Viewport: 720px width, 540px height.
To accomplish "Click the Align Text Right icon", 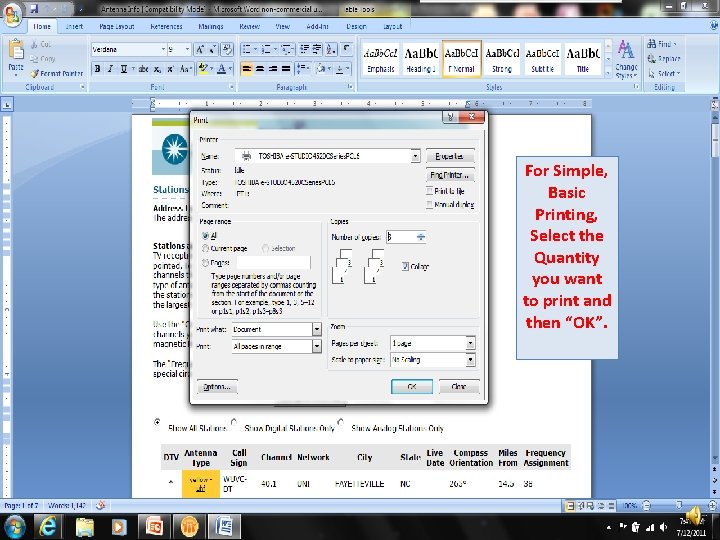I will pyautogui.click(x=273, y=69).
